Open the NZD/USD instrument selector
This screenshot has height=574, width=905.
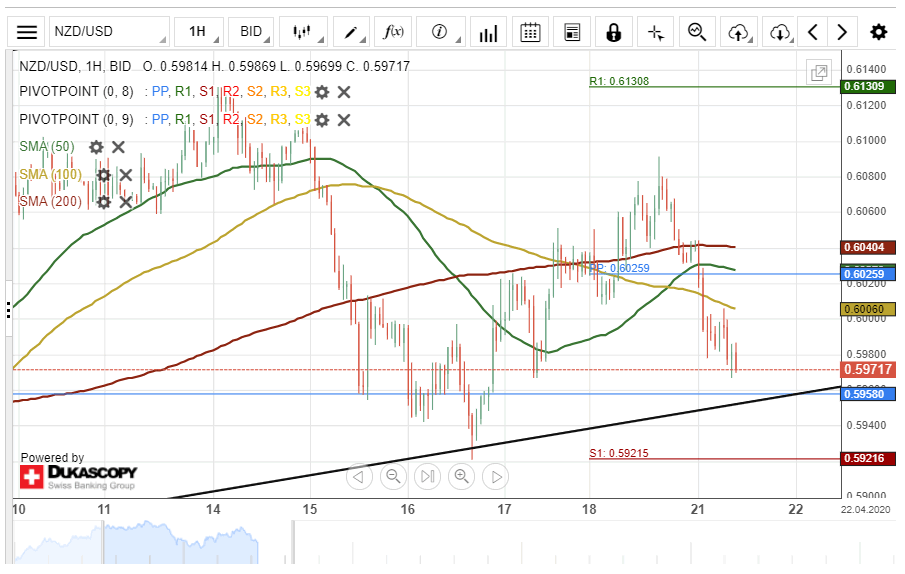[109, 32]
